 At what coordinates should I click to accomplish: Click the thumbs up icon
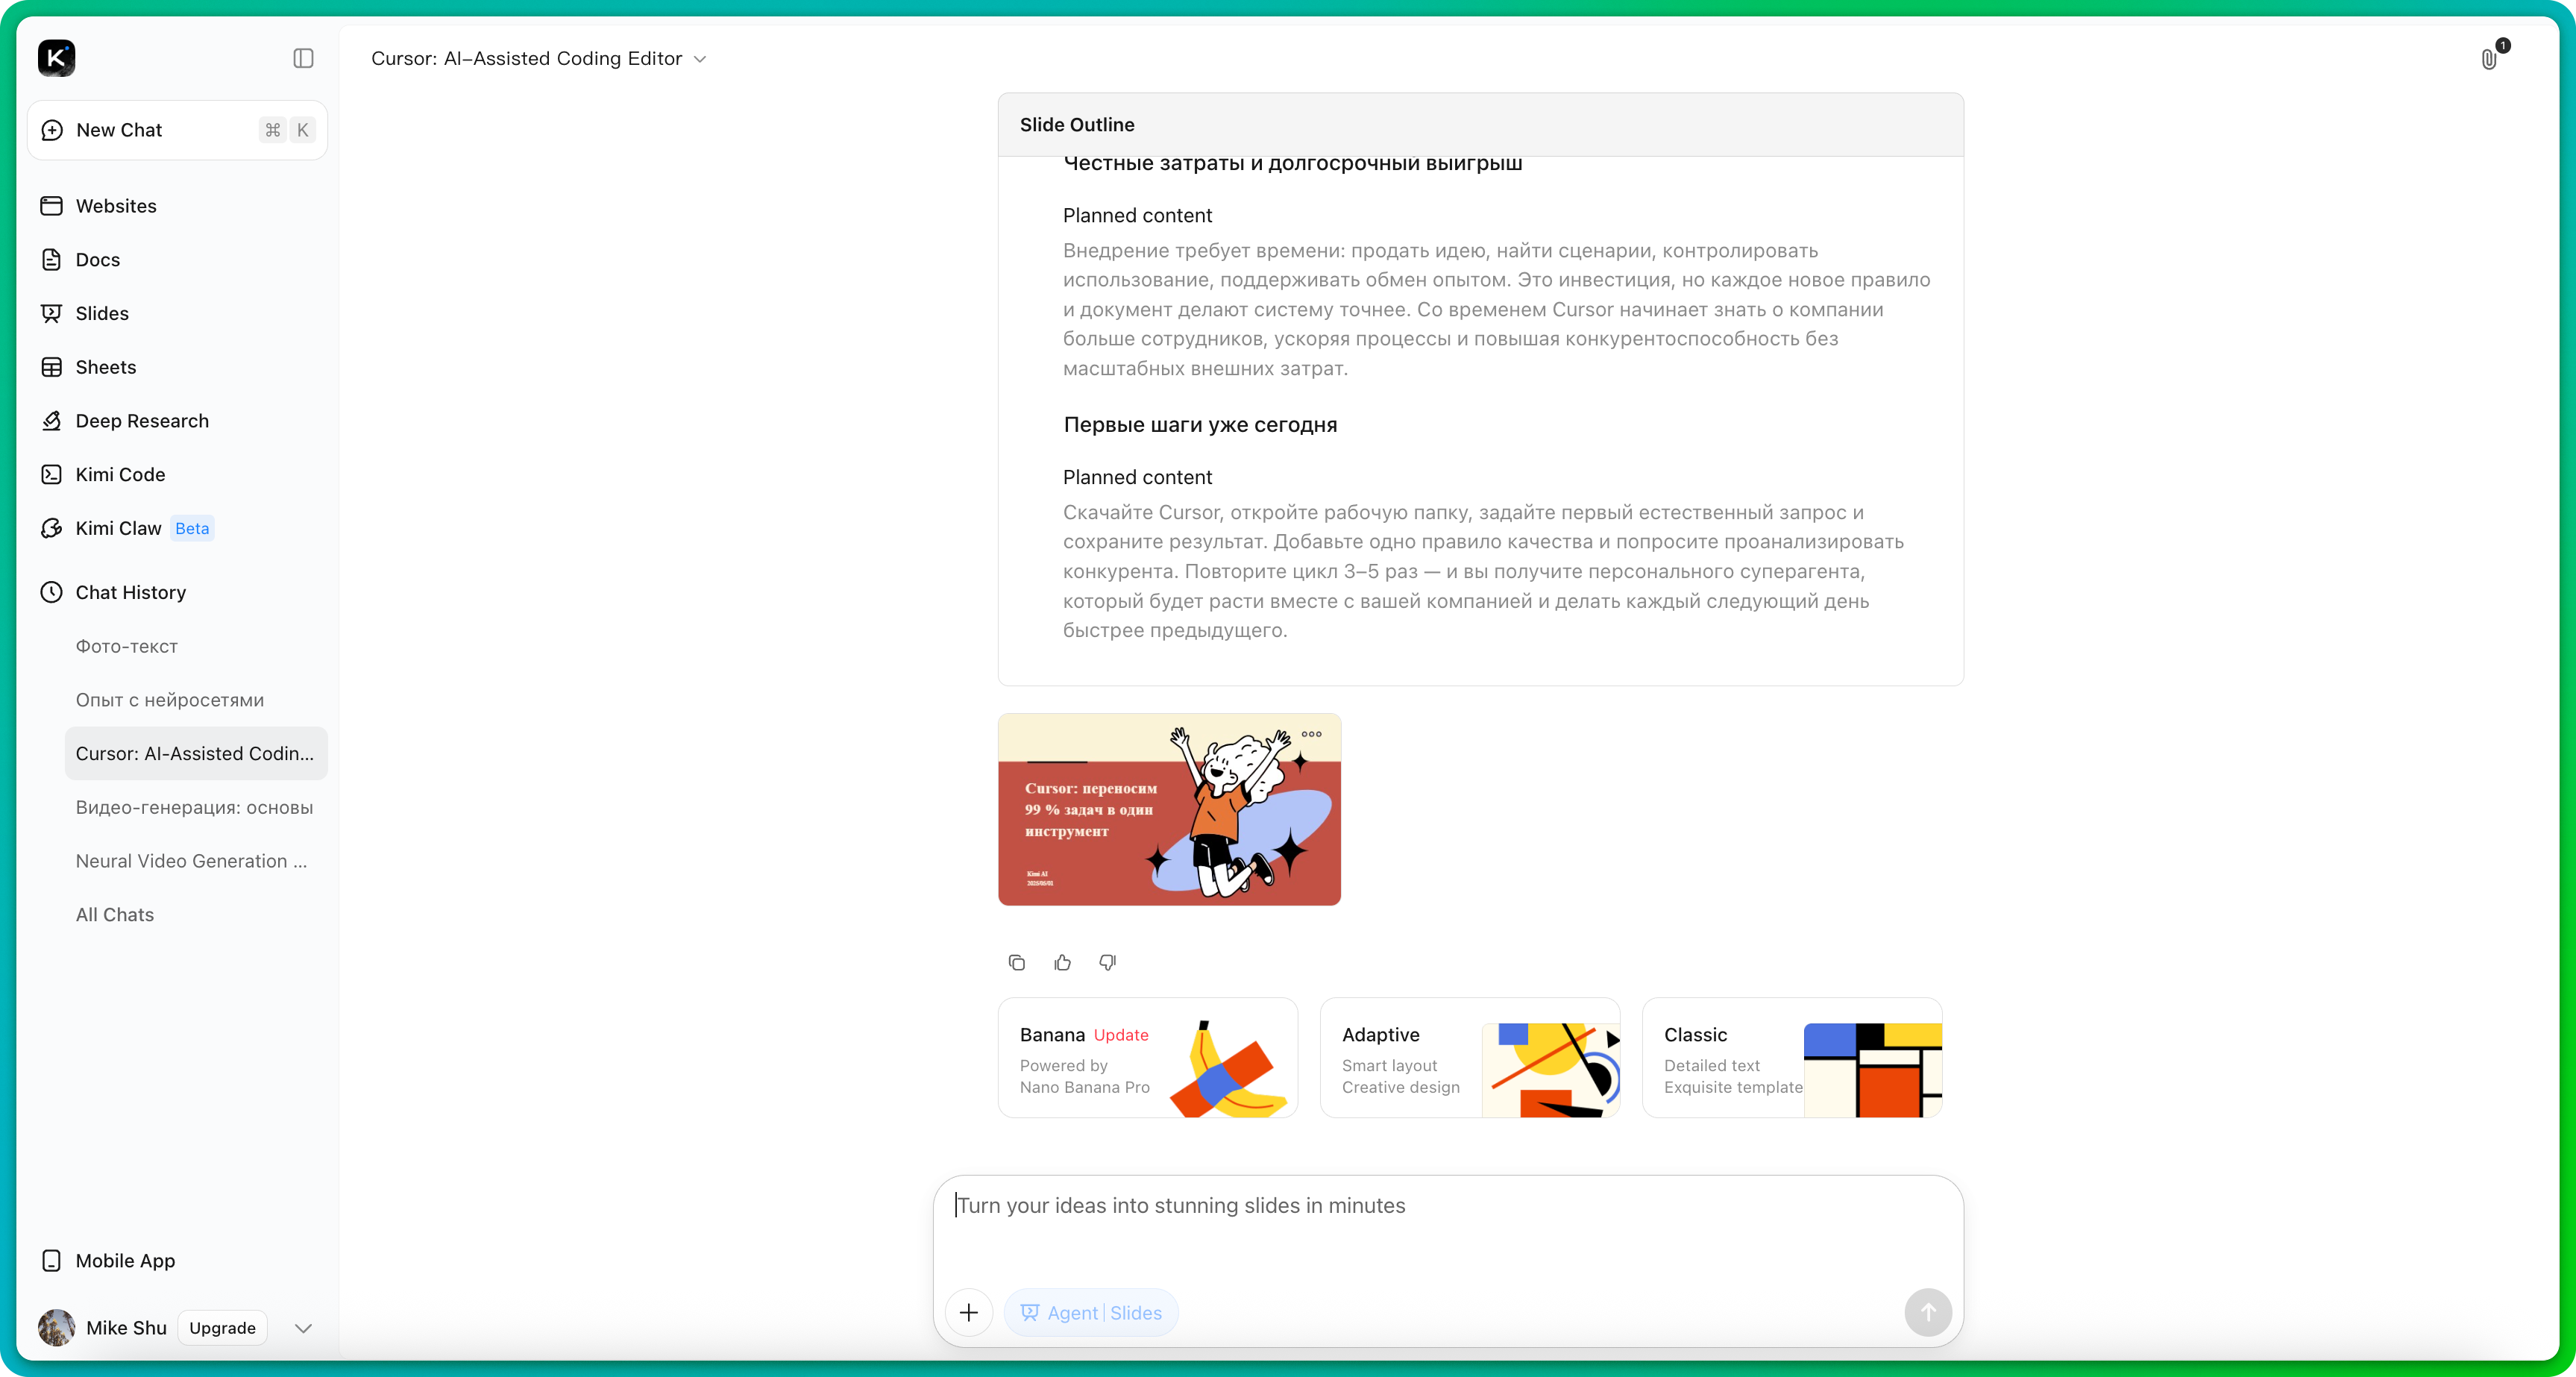tap(1062, 962)
